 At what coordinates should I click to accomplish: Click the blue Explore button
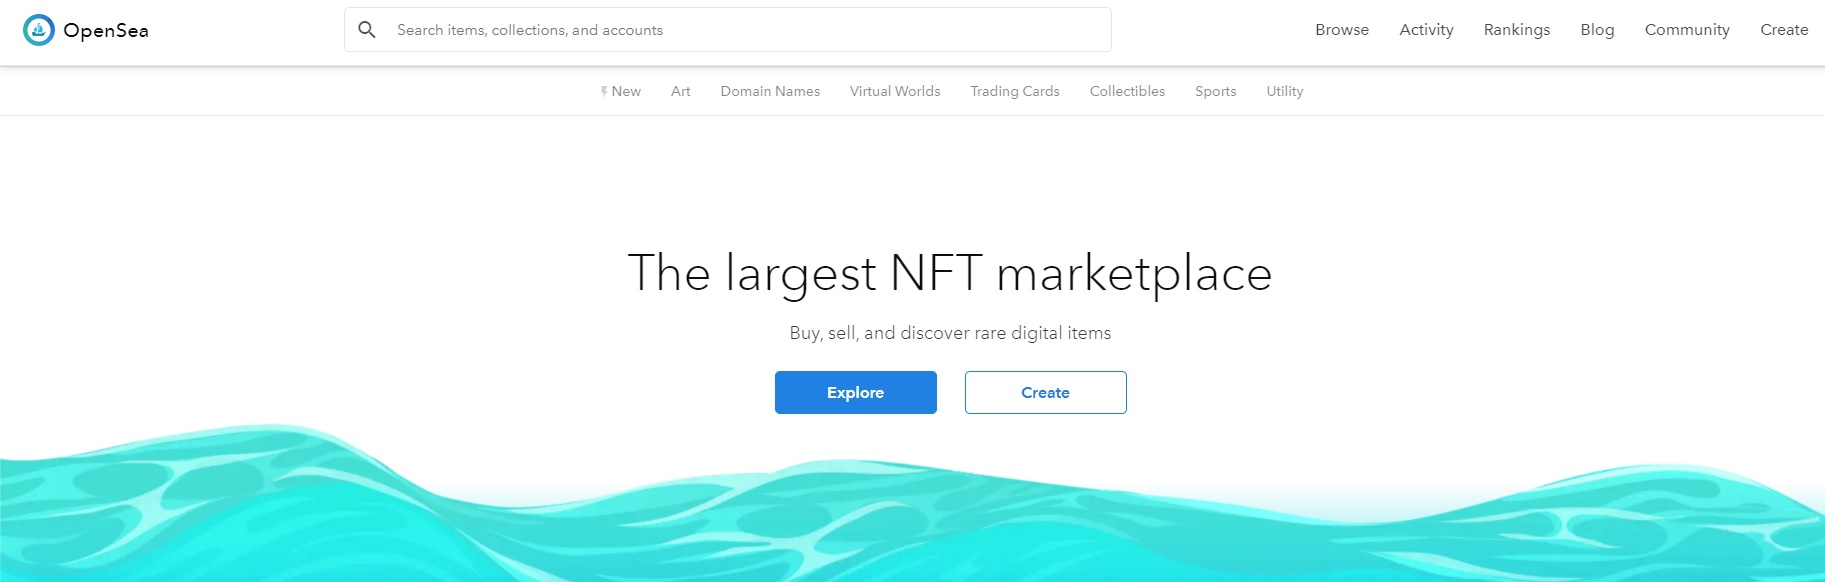pos(856,392)
